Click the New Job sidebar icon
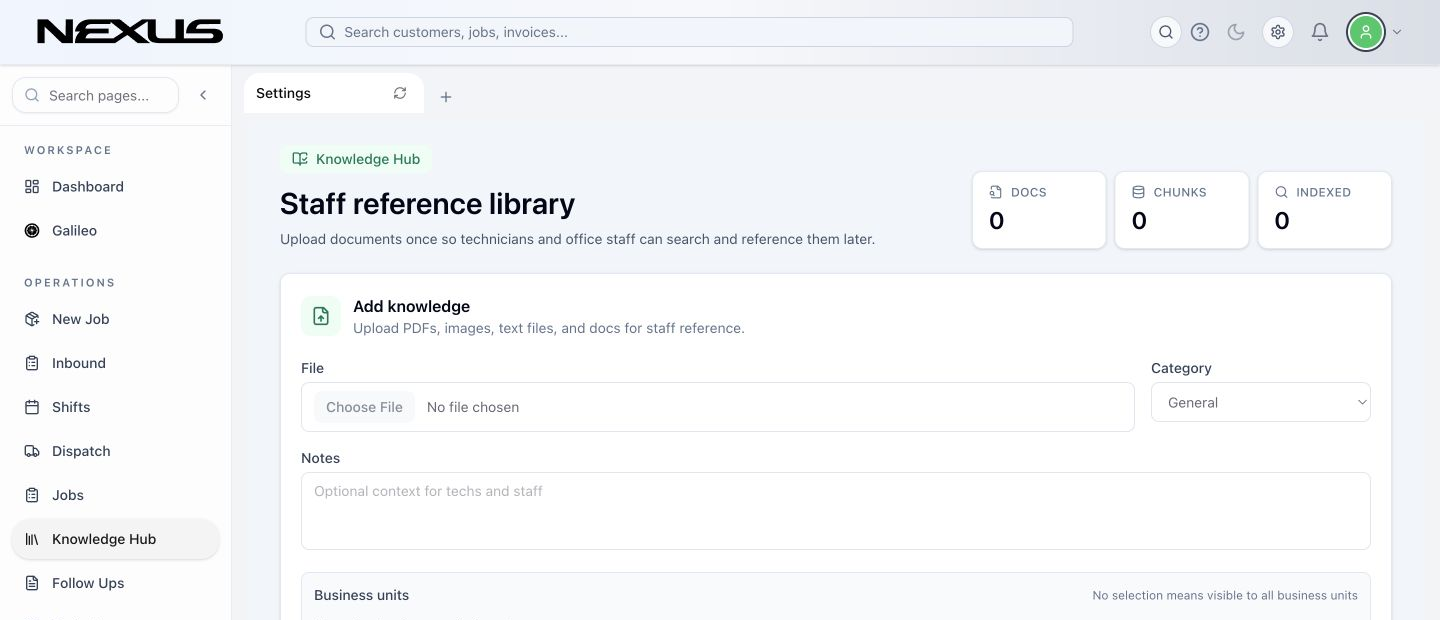 pos(32,319)
